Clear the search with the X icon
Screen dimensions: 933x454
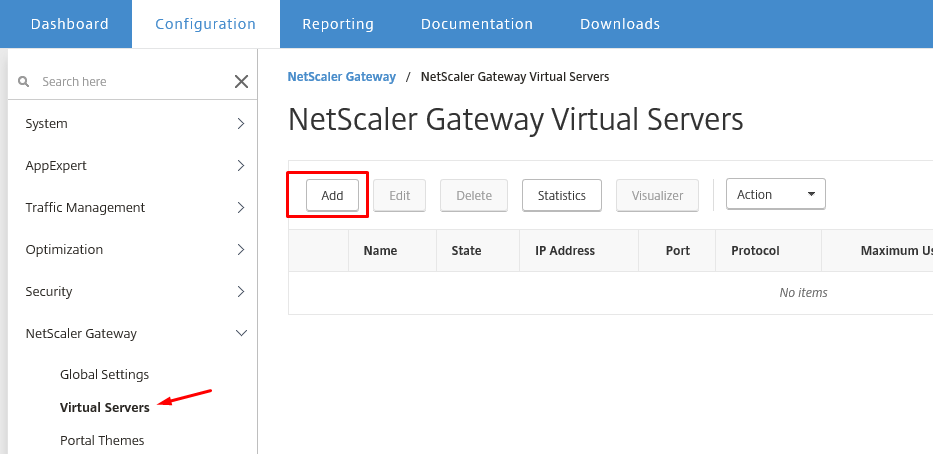(241, 82)
